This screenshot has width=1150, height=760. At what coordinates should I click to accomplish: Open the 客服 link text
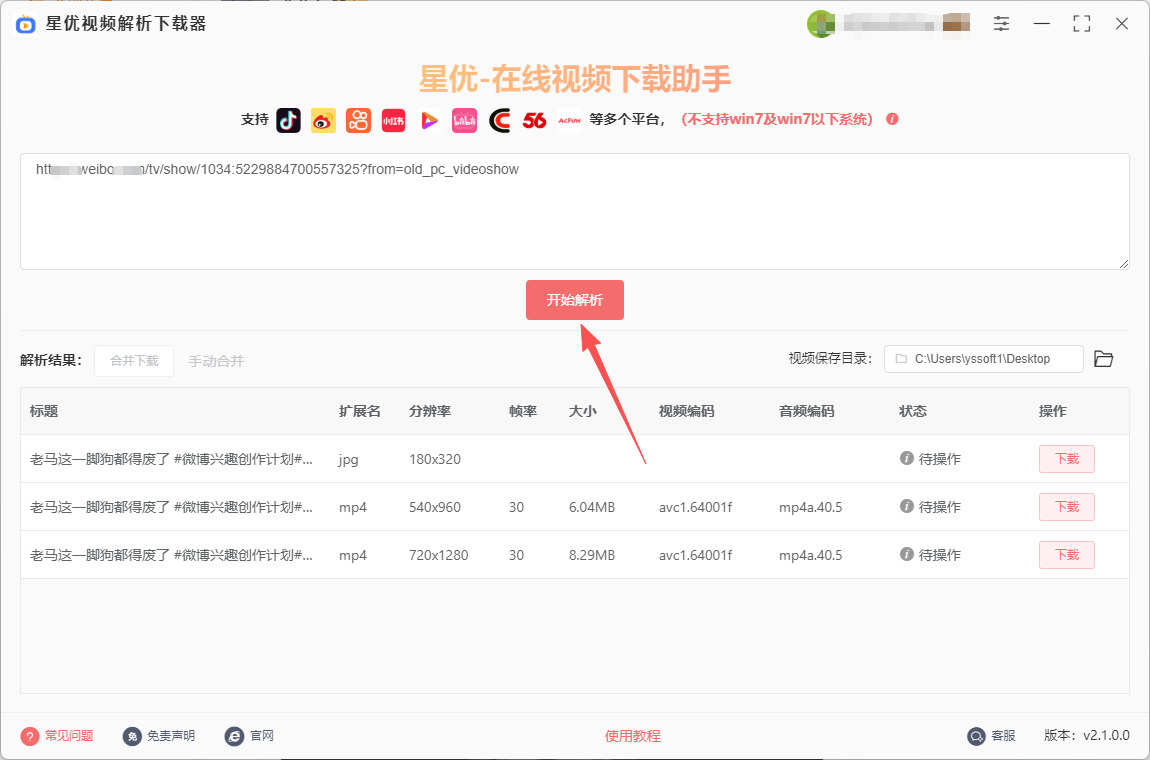[1003, 736]
